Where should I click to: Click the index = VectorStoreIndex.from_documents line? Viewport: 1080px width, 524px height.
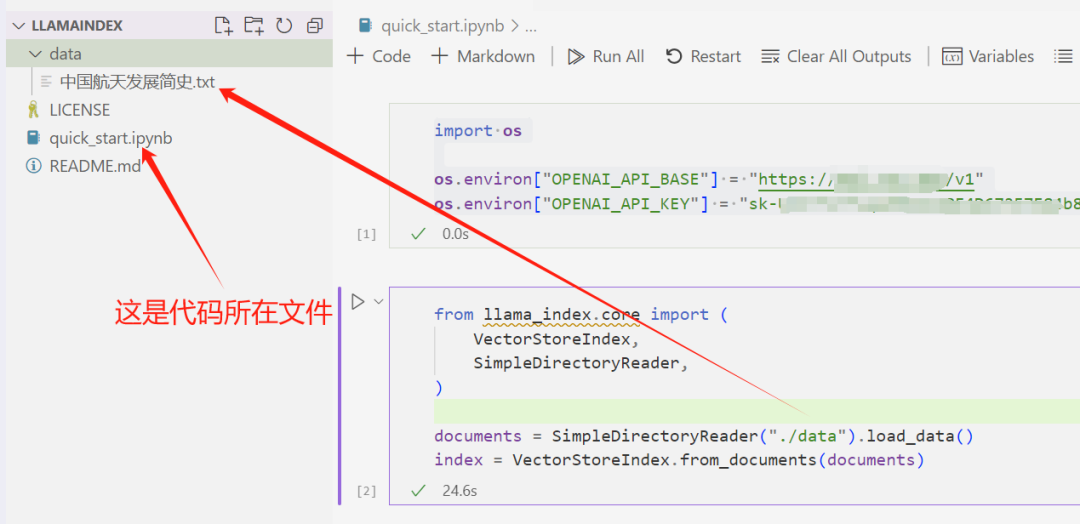point(679,460)
